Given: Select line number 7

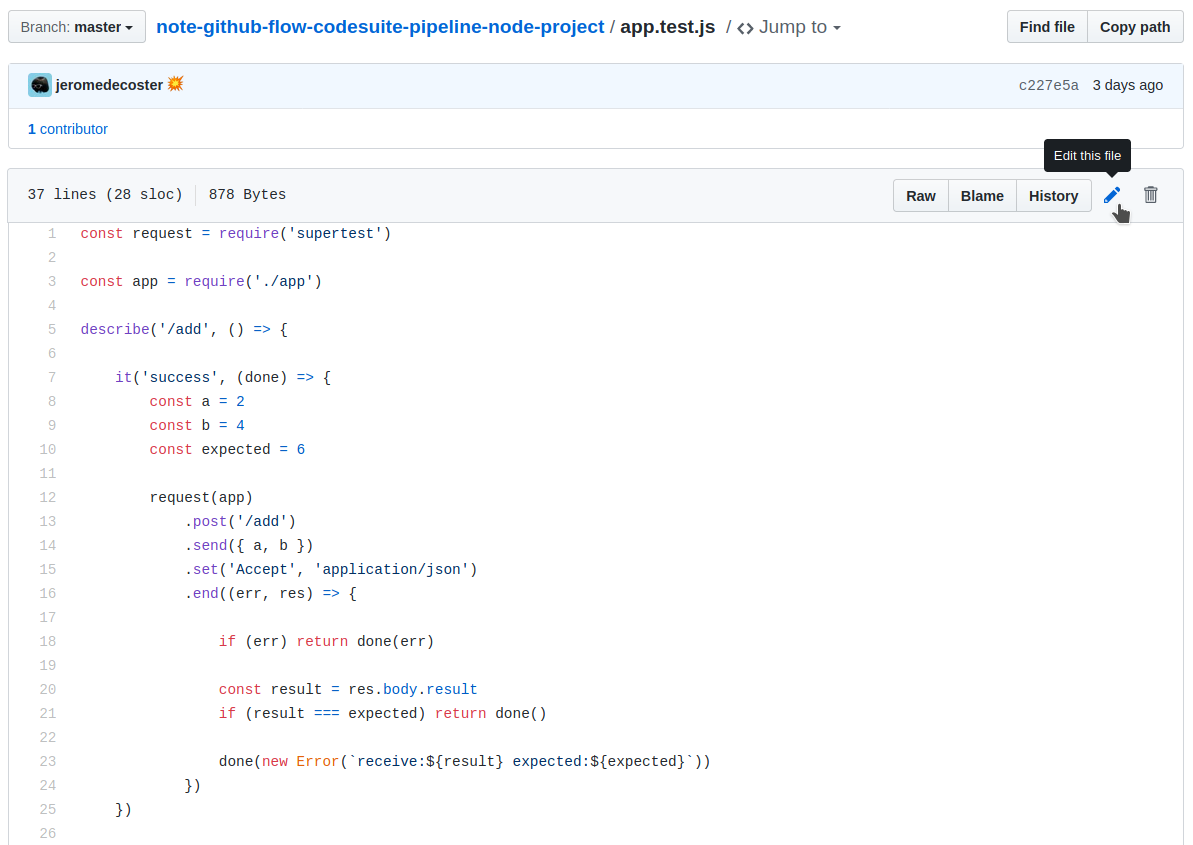Looking at the screenshot, I should tap(52, 377).
